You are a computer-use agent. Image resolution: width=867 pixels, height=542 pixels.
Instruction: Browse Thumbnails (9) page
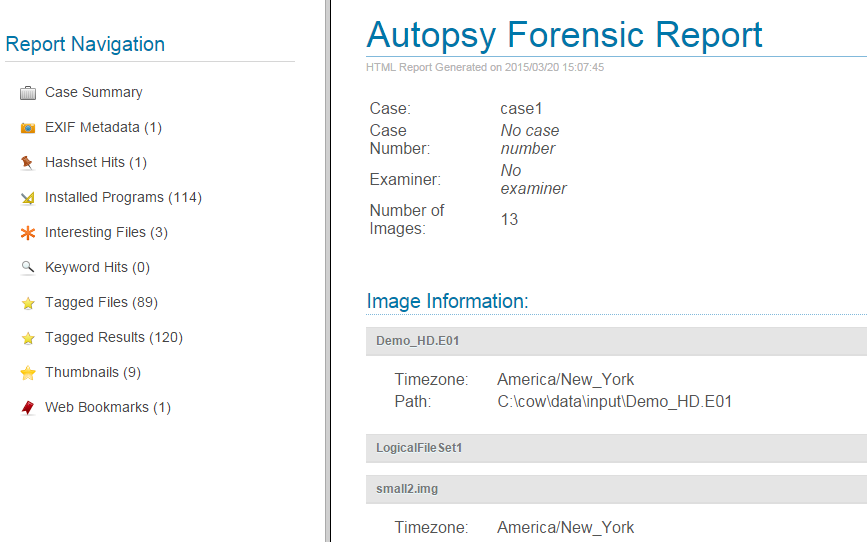click(93, 372)
